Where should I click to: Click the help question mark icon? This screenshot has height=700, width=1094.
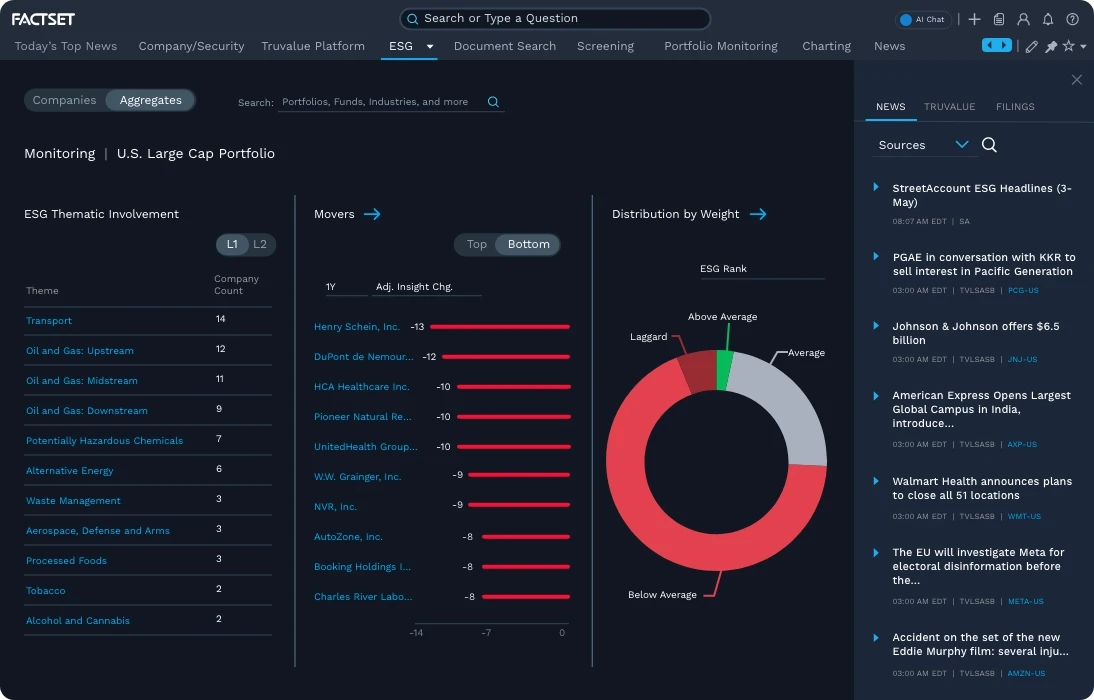1072,19
